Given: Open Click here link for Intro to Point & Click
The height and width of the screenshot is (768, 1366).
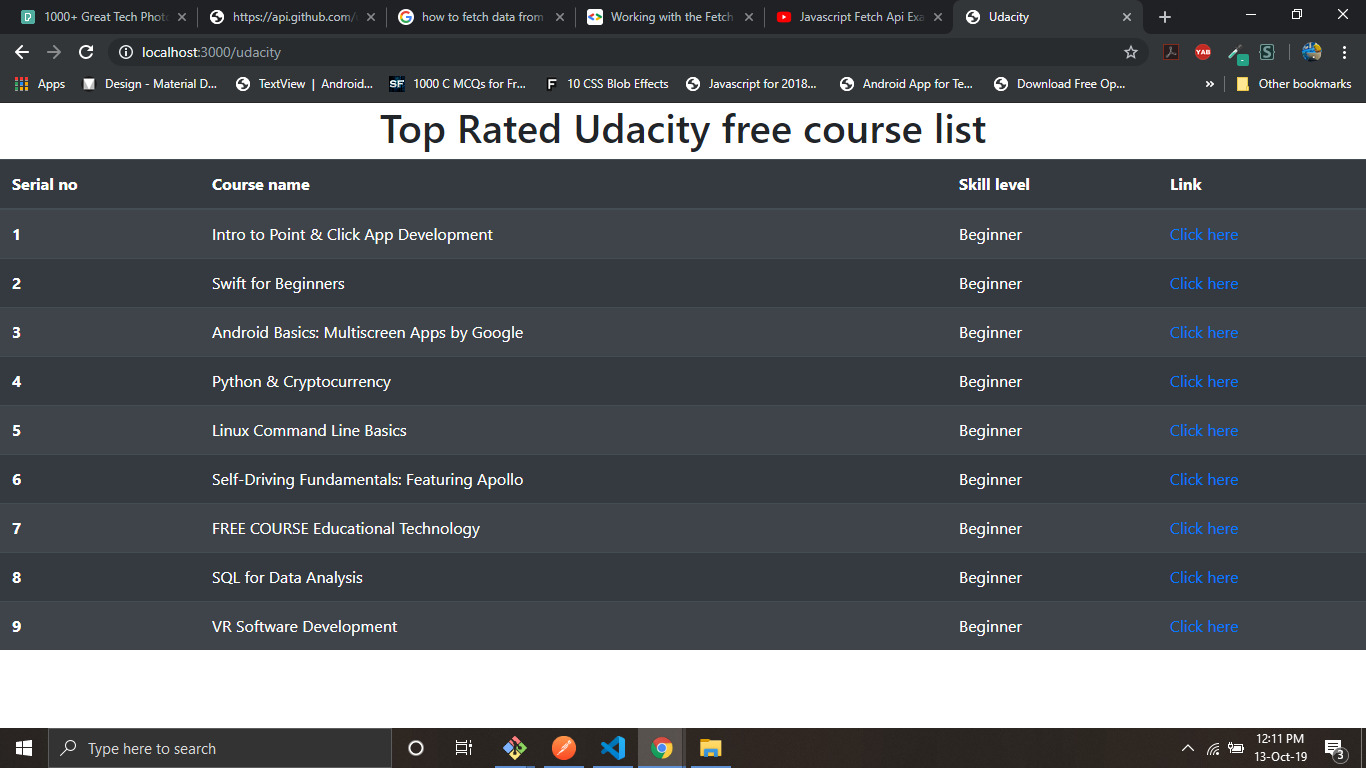Looking at the screenshot, I should point(1203,235).
